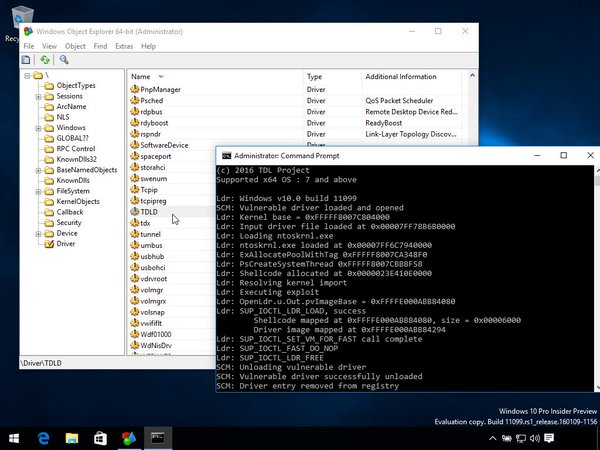This screenshot has height=450, width=600.
Task: Click the Type column header
Action: click(332, 77)
